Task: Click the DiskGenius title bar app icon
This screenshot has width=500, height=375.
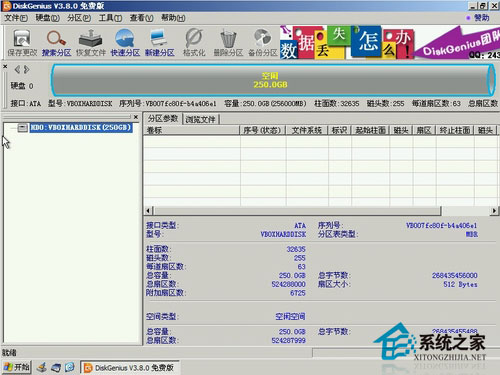Action: [x=6, y=6]
